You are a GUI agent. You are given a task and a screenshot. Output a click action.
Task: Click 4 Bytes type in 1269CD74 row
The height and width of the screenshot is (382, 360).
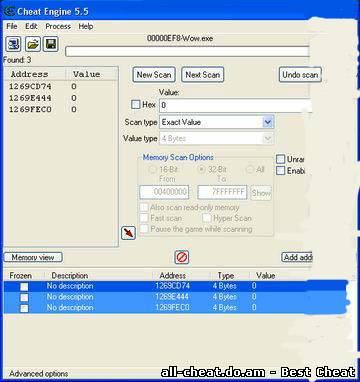pos(225,286)
